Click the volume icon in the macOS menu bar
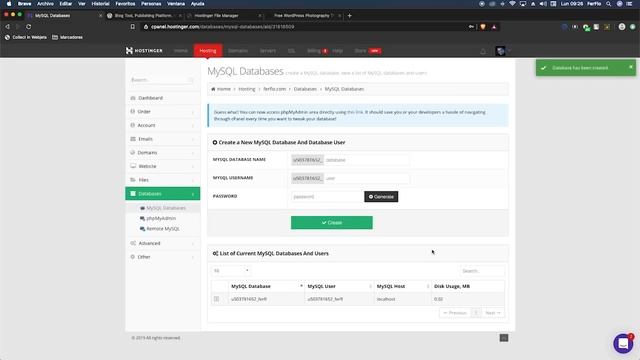Image resolution: width=640 pixels, height=360 pixels. click(543, 4)
